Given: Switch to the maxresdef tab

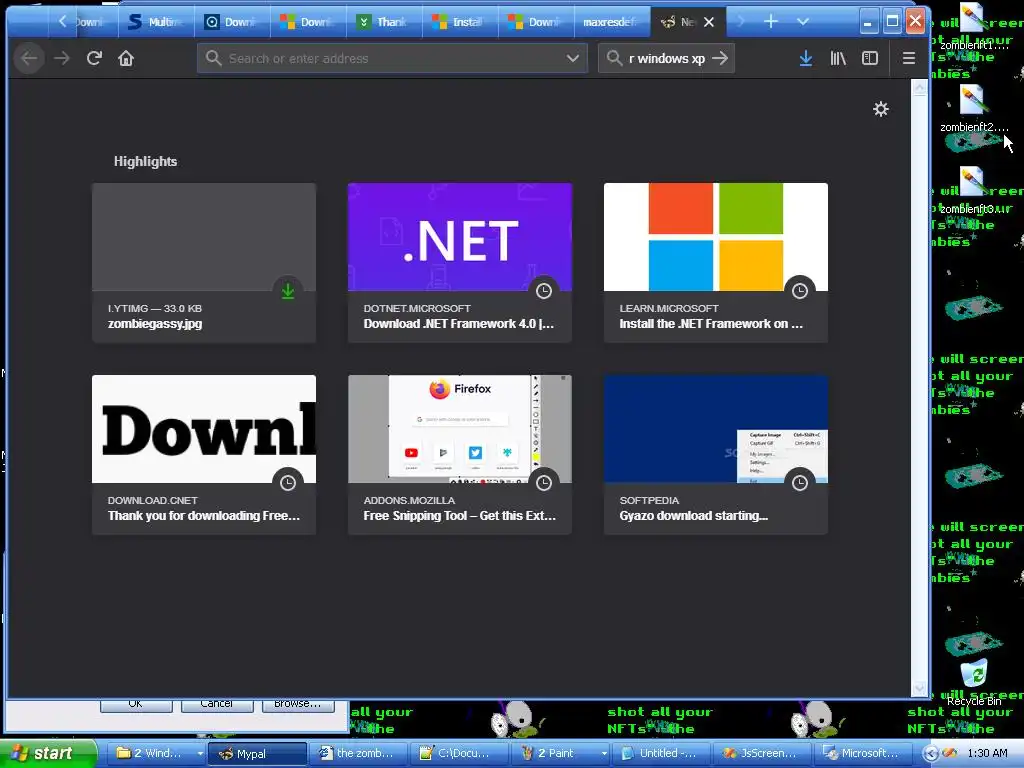Looking at the screenshot, I should (x=612, y=22).
